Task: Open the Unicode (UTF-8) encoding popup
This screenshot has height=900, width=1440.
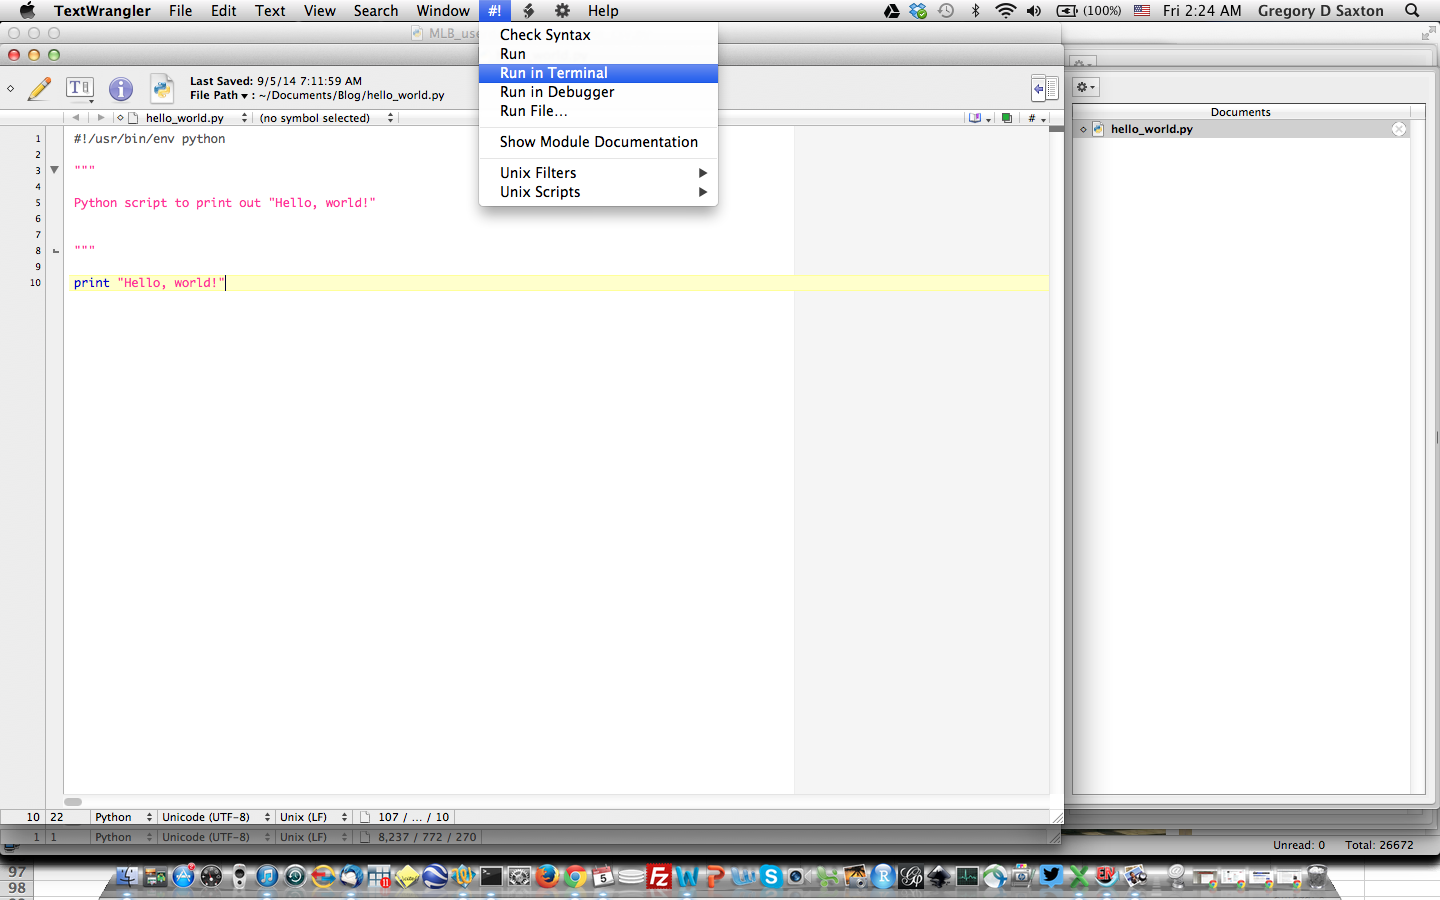Action: click(x=215, y=817)
